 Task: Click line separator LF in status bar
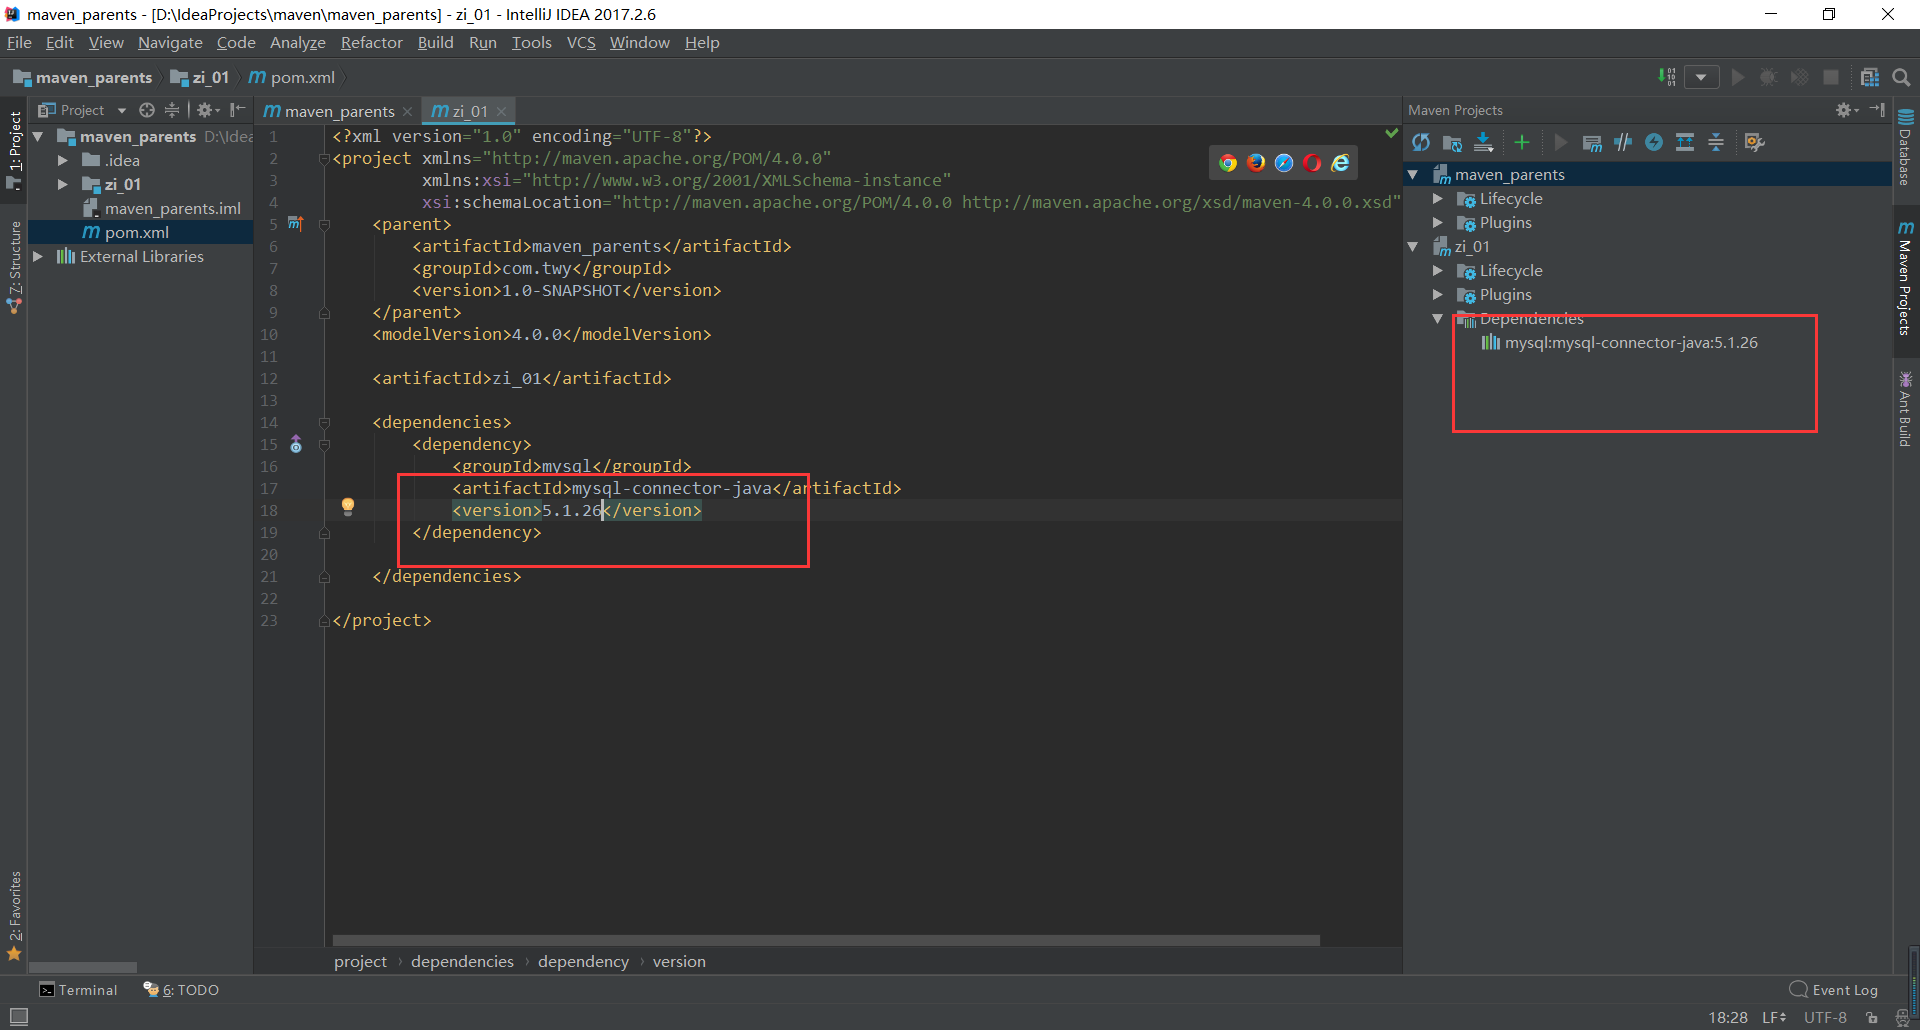tap(1774, 1017)
